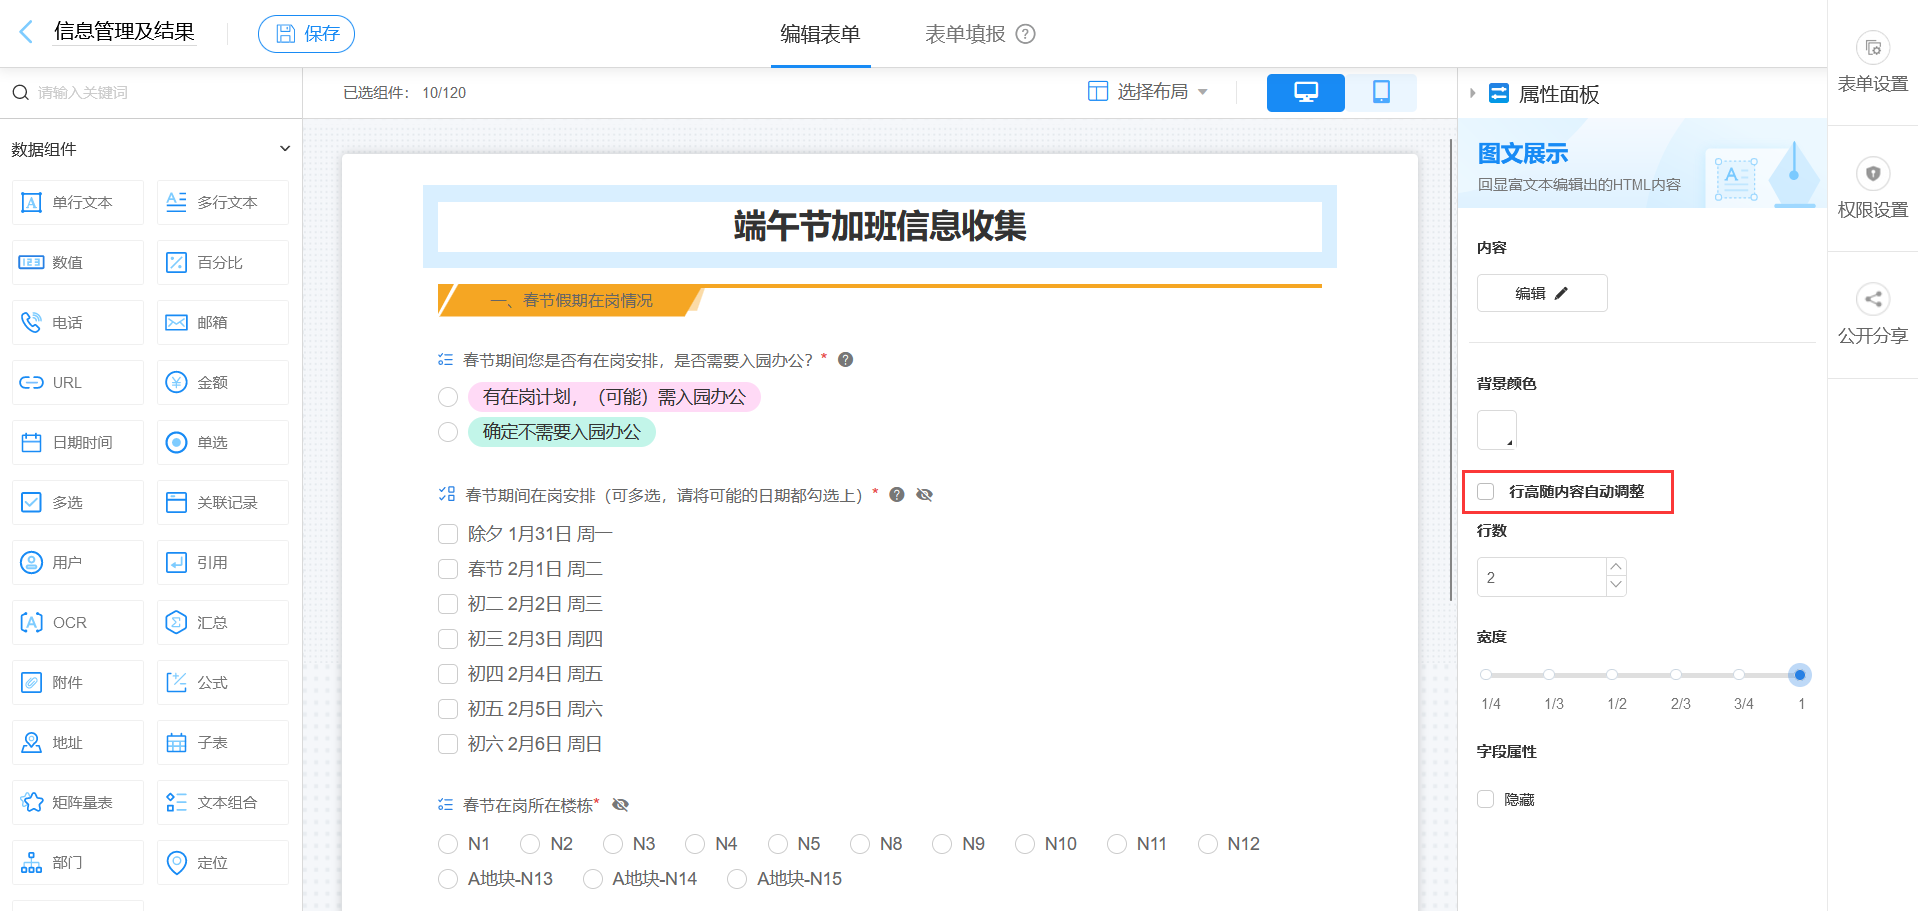Click 编辑 to edit rich text content
Viewport: 1918px width, 911px height.
1541,292
